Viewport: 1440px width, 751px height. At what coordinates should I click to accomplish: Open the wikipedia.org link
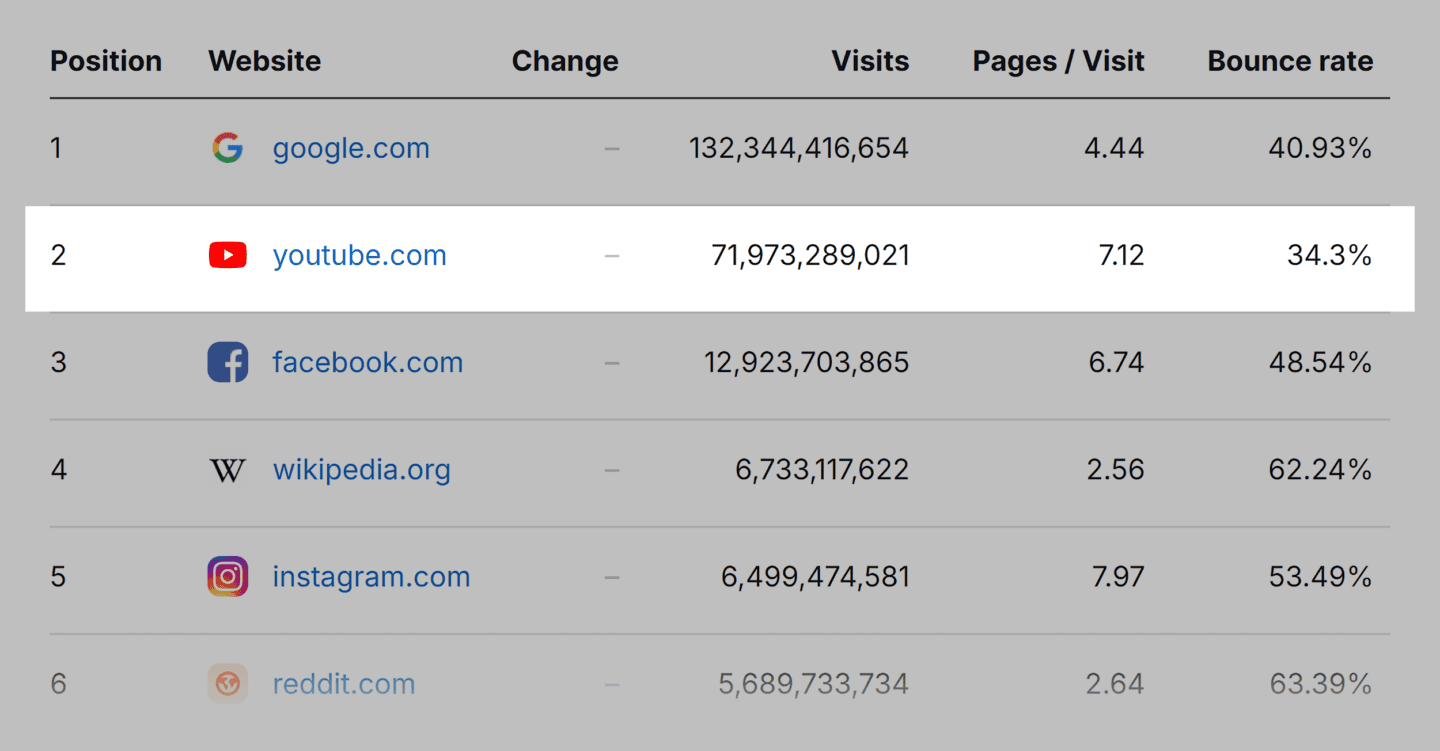pos(361,470)
